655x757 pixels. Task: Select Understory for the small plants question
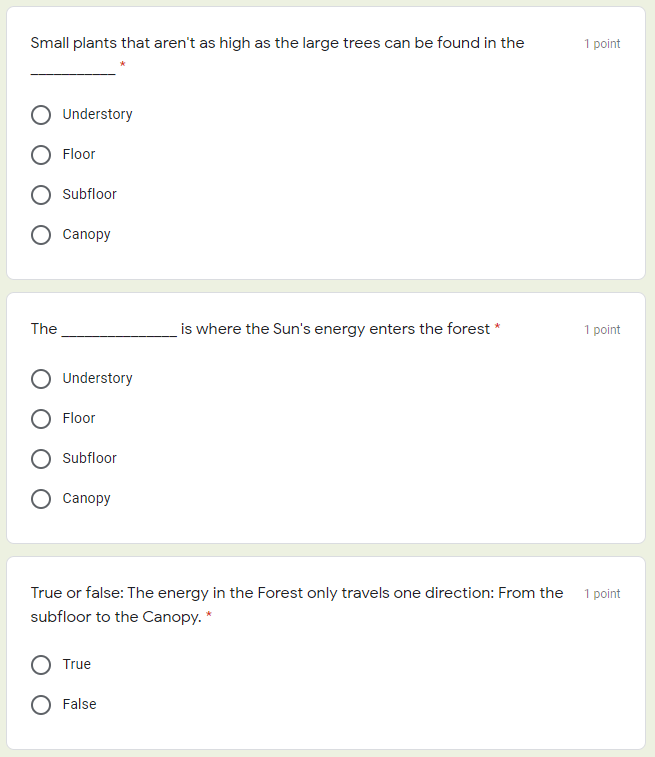pyautogui.click(x=41, y=115)
